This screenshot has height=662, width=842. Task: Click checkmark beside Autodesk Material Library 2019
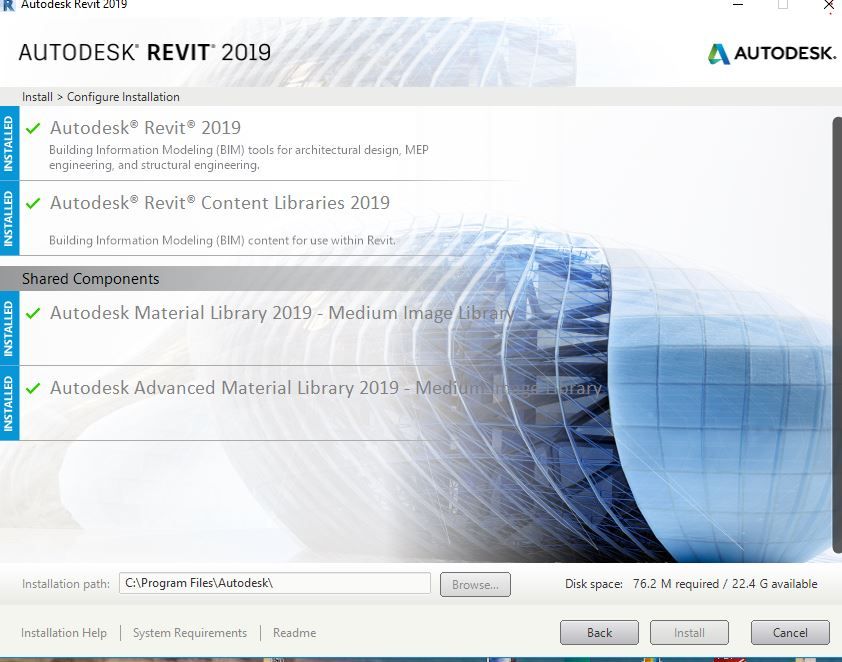tap(33, 312)
